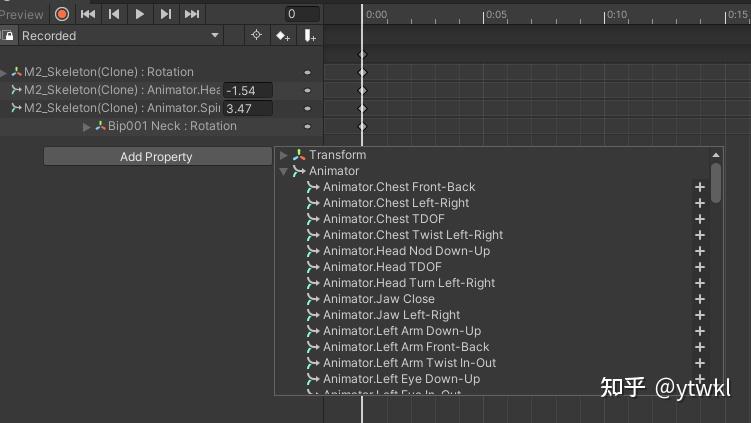Edit the -1.54 value field
The image size is (751, 423).
248,91
